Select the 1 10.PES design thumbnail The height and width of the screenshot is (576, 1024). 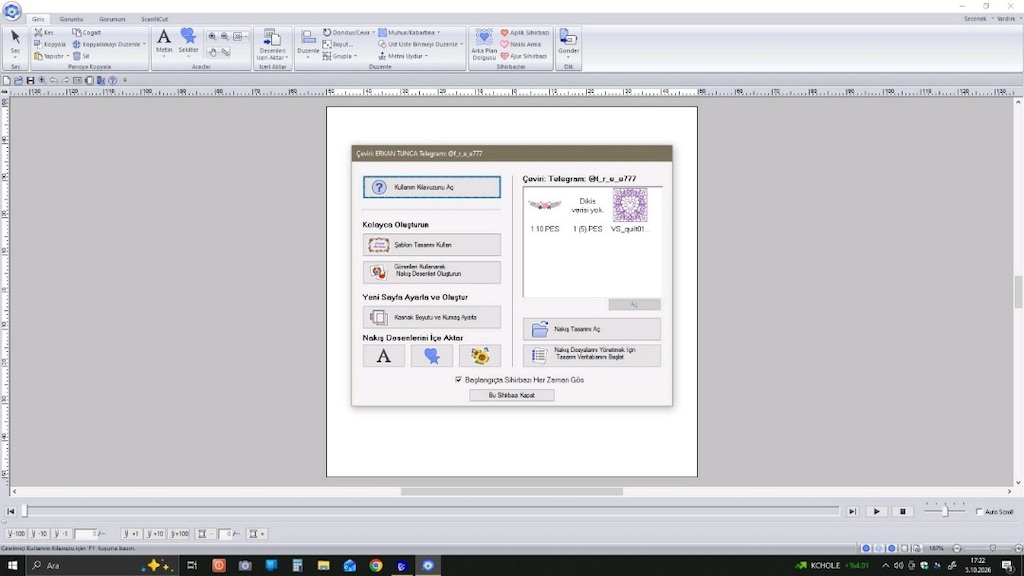[x=545, y=210]
